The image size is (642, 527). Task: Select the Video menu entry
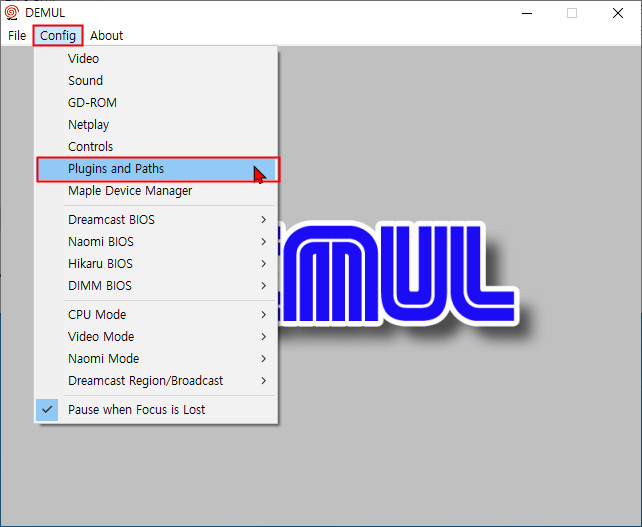pos(156,59)
